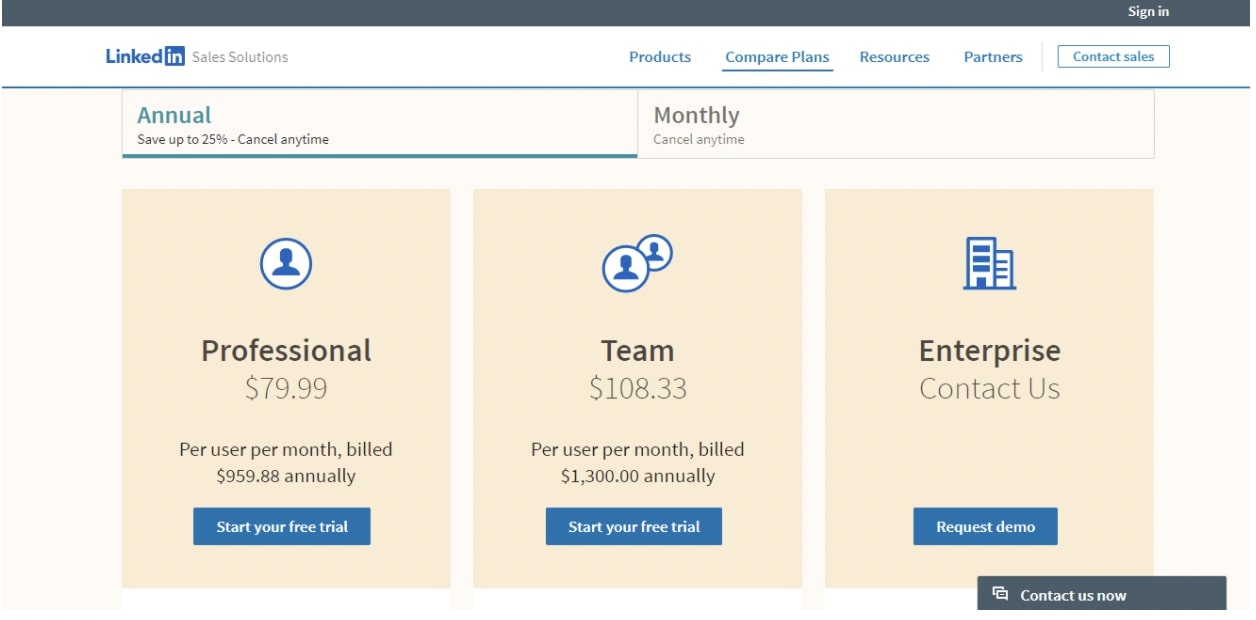Open the Products menu

(x=660, y=57)
